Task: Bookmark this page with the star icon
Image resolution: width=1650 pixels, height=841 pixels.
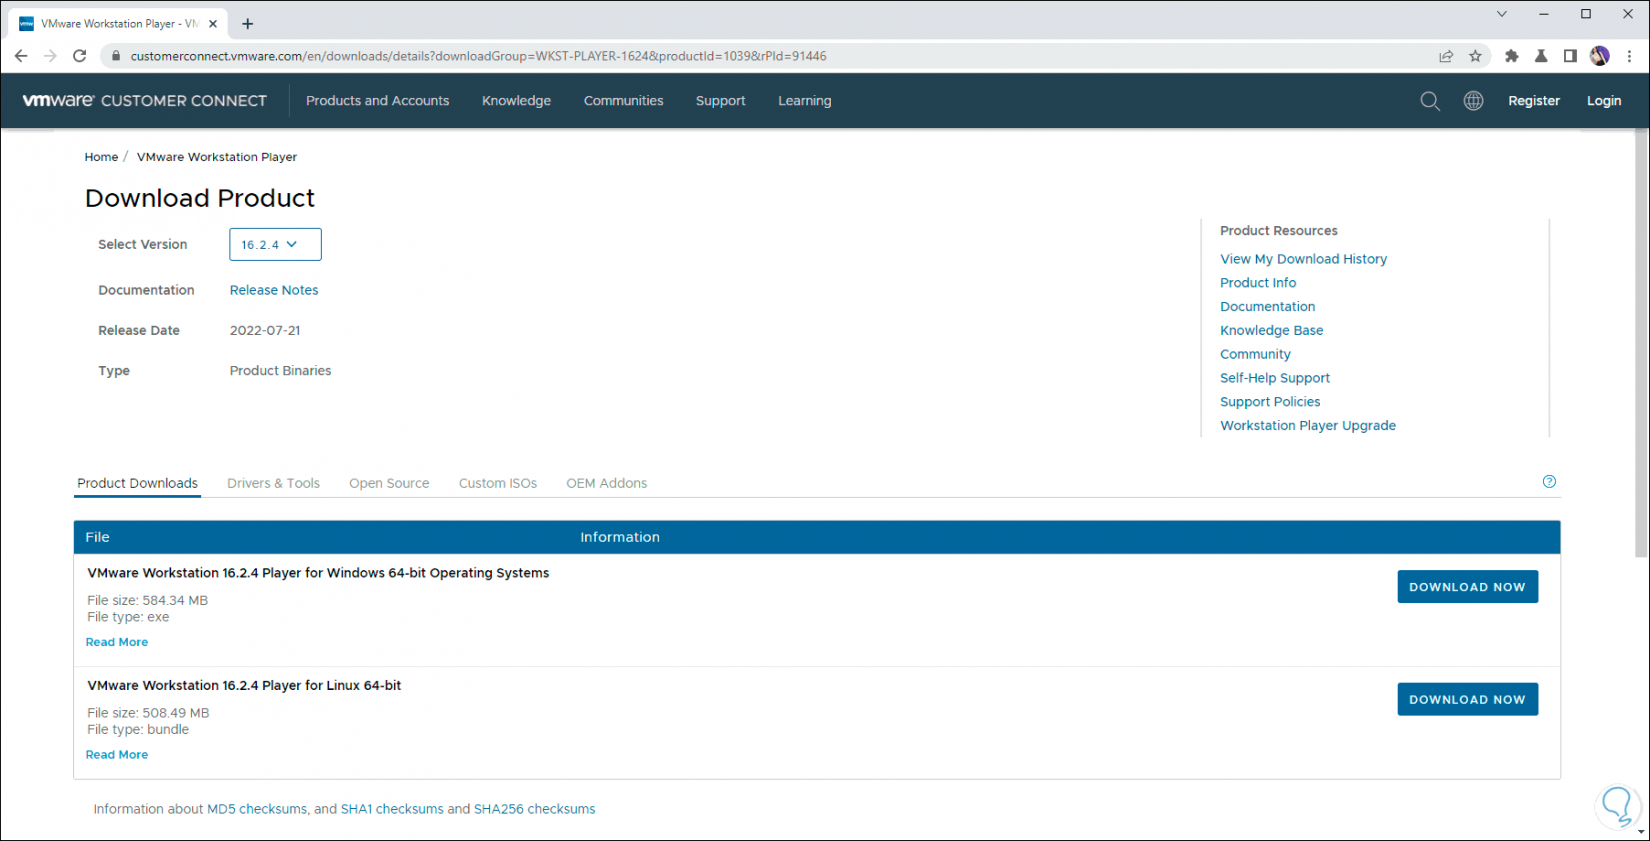Action: pyautogui.click(x=1475, y=56)
